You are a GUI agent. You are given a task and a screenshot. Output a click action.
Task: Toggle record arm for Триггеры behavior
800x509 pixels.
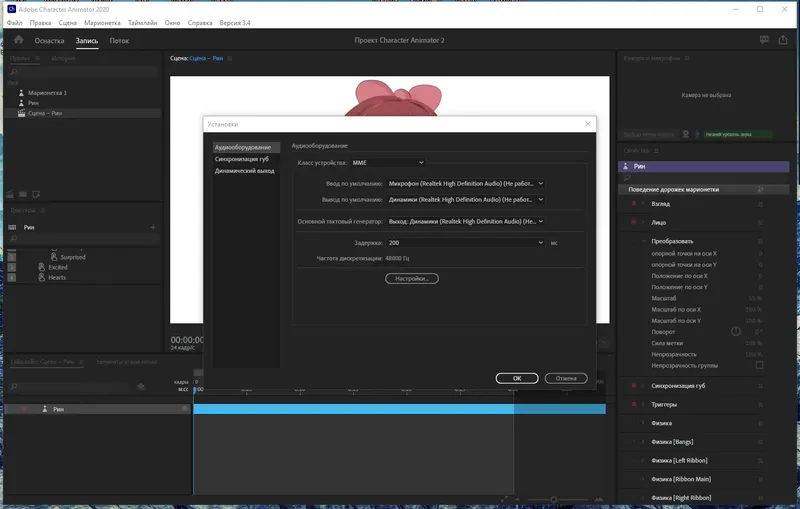click(634, 404)
